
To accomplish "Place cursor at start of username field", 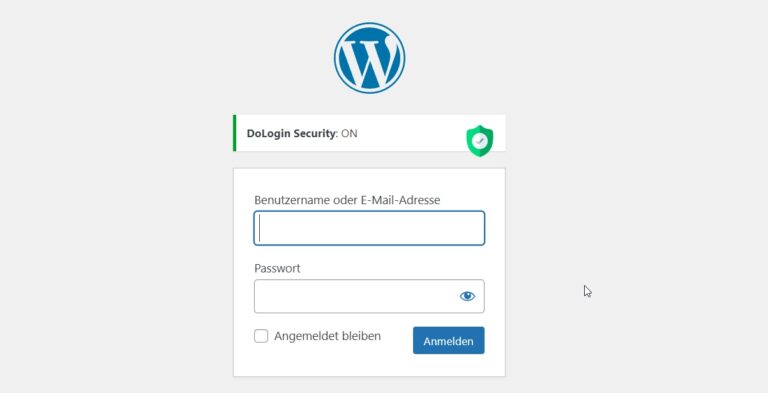I will pyautogui.click(x=260, y=228).
